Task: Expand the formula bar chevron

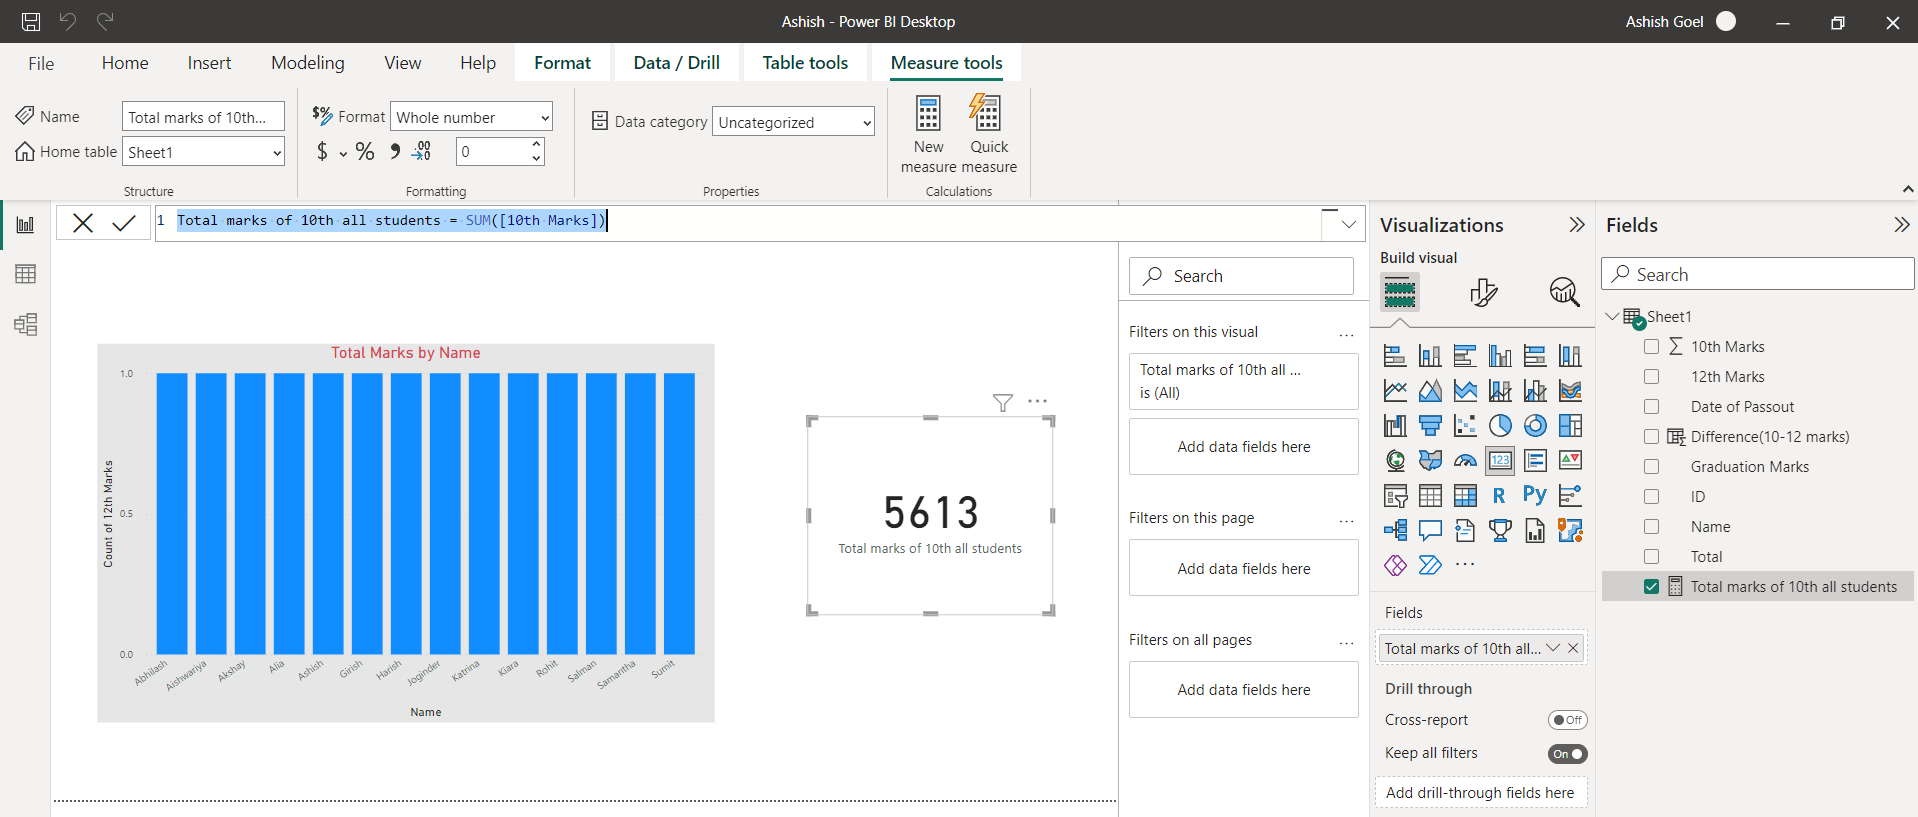Action: 1348,224
